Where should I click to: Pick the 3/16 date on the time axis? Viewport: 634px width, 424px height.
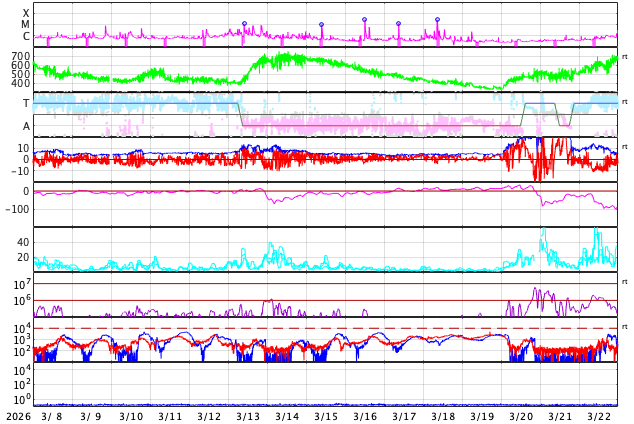pos(365,416)
